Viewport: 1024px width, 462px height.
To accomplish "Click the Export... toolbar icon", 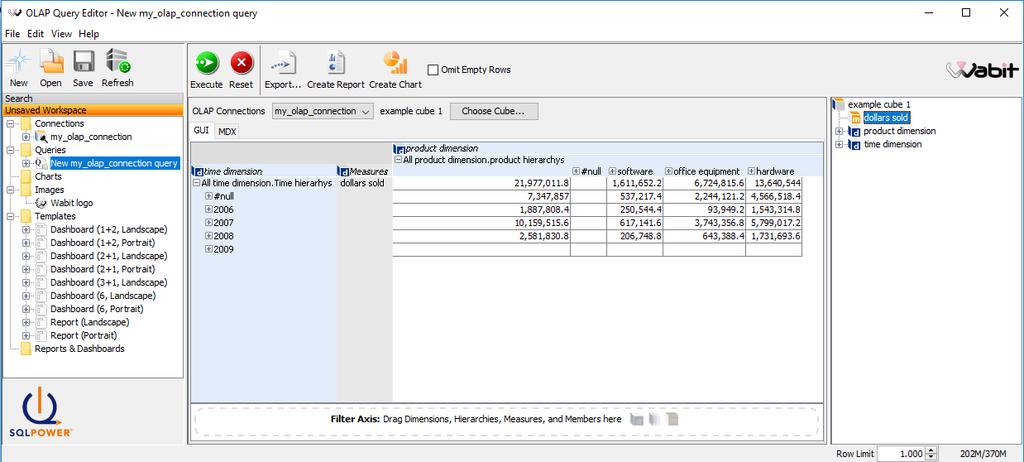I will point(283,63).
